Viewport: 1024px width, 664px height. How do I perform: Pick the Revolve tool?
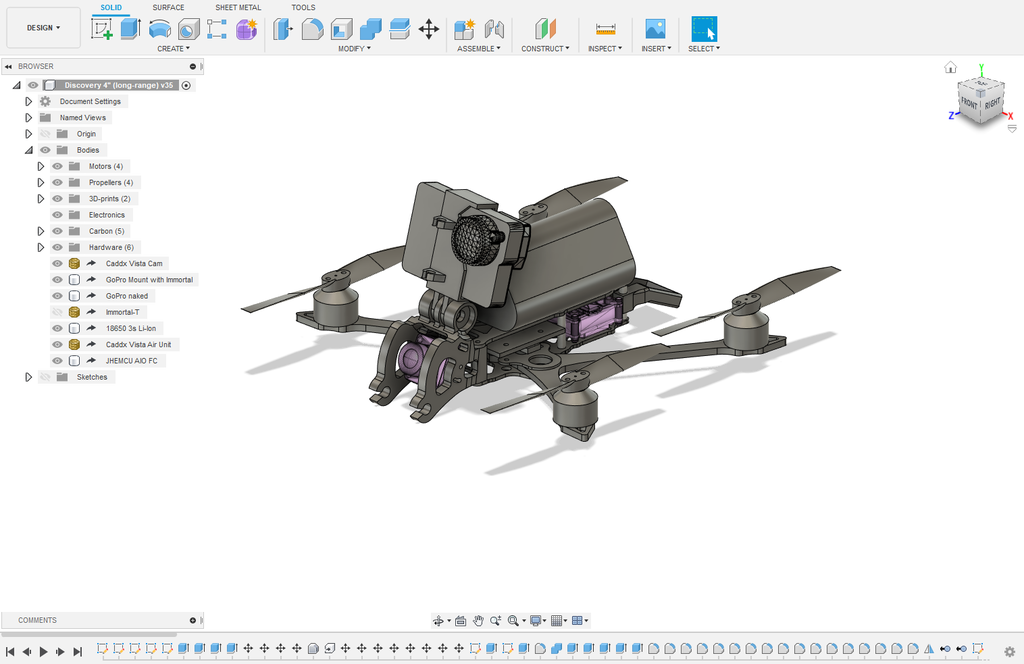[159, 29]
